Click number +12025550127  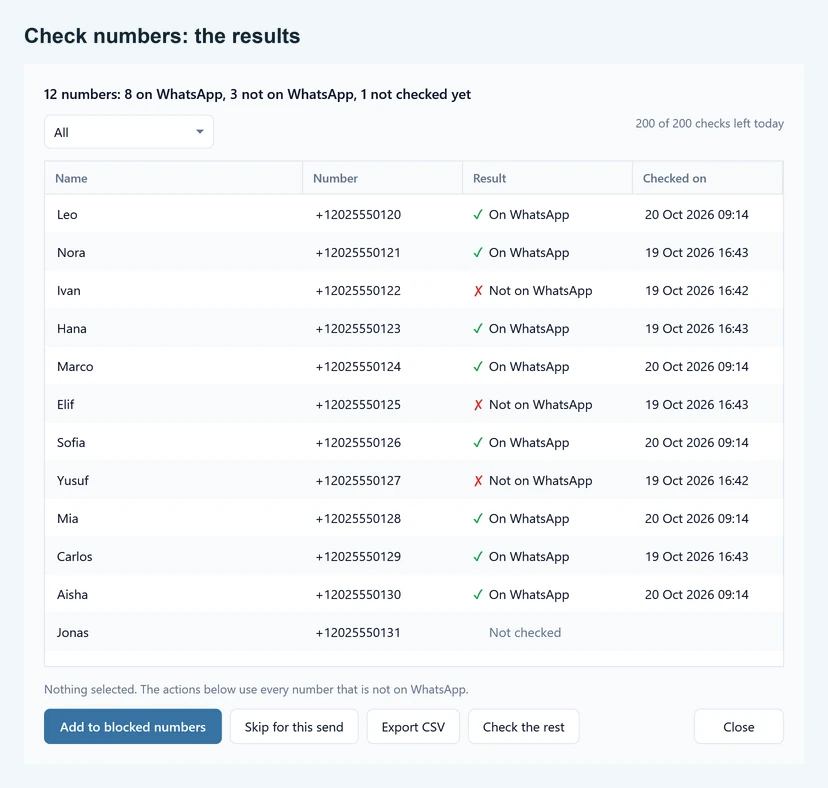click(358, 481)
